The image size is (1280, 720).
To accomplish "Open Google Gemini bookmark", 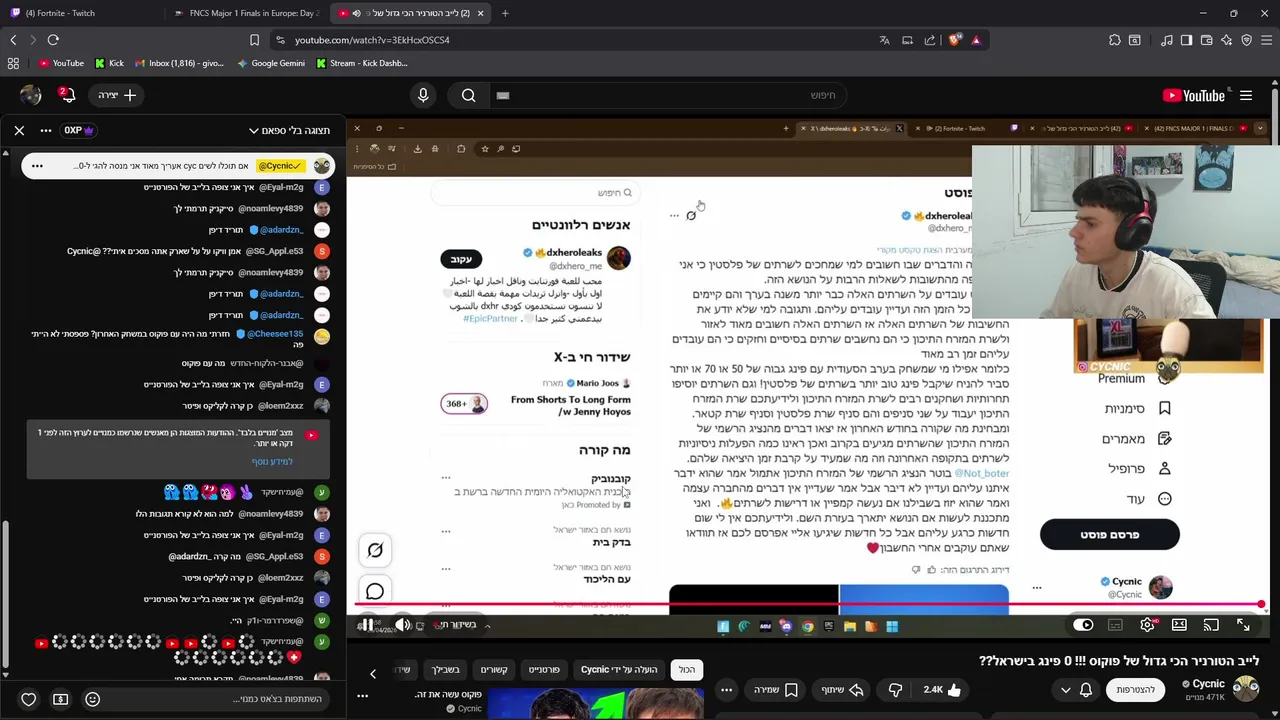I will (271, 63).
